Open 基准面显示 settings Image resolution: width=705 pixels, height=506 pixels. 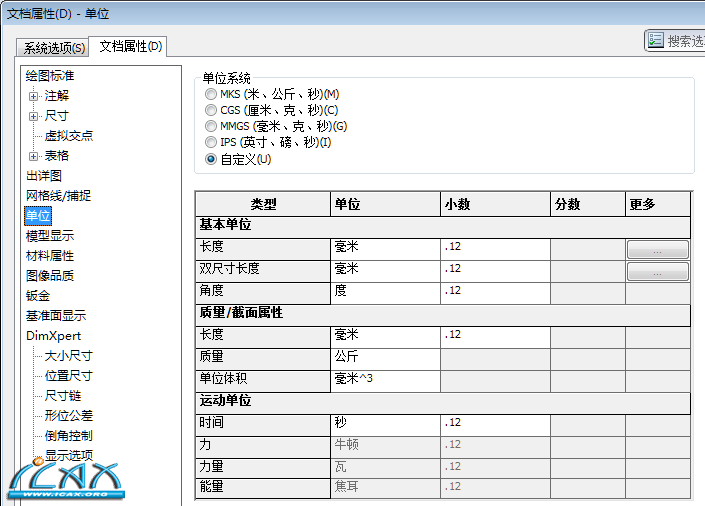pos(56,316)
